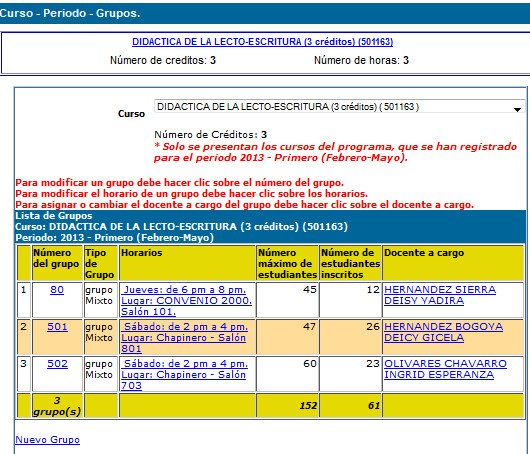Screen dimensions: 530x454
Task: Click Salón 801 link for group 501
Action: (184, 343)
